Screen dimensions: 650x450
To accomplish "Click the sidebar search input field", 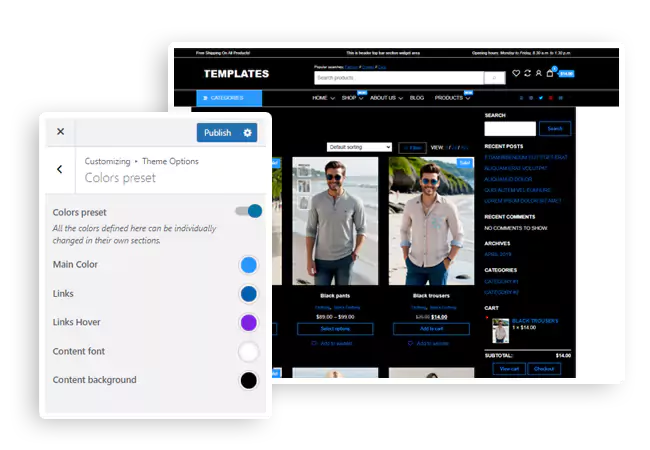I will (510, 128).
